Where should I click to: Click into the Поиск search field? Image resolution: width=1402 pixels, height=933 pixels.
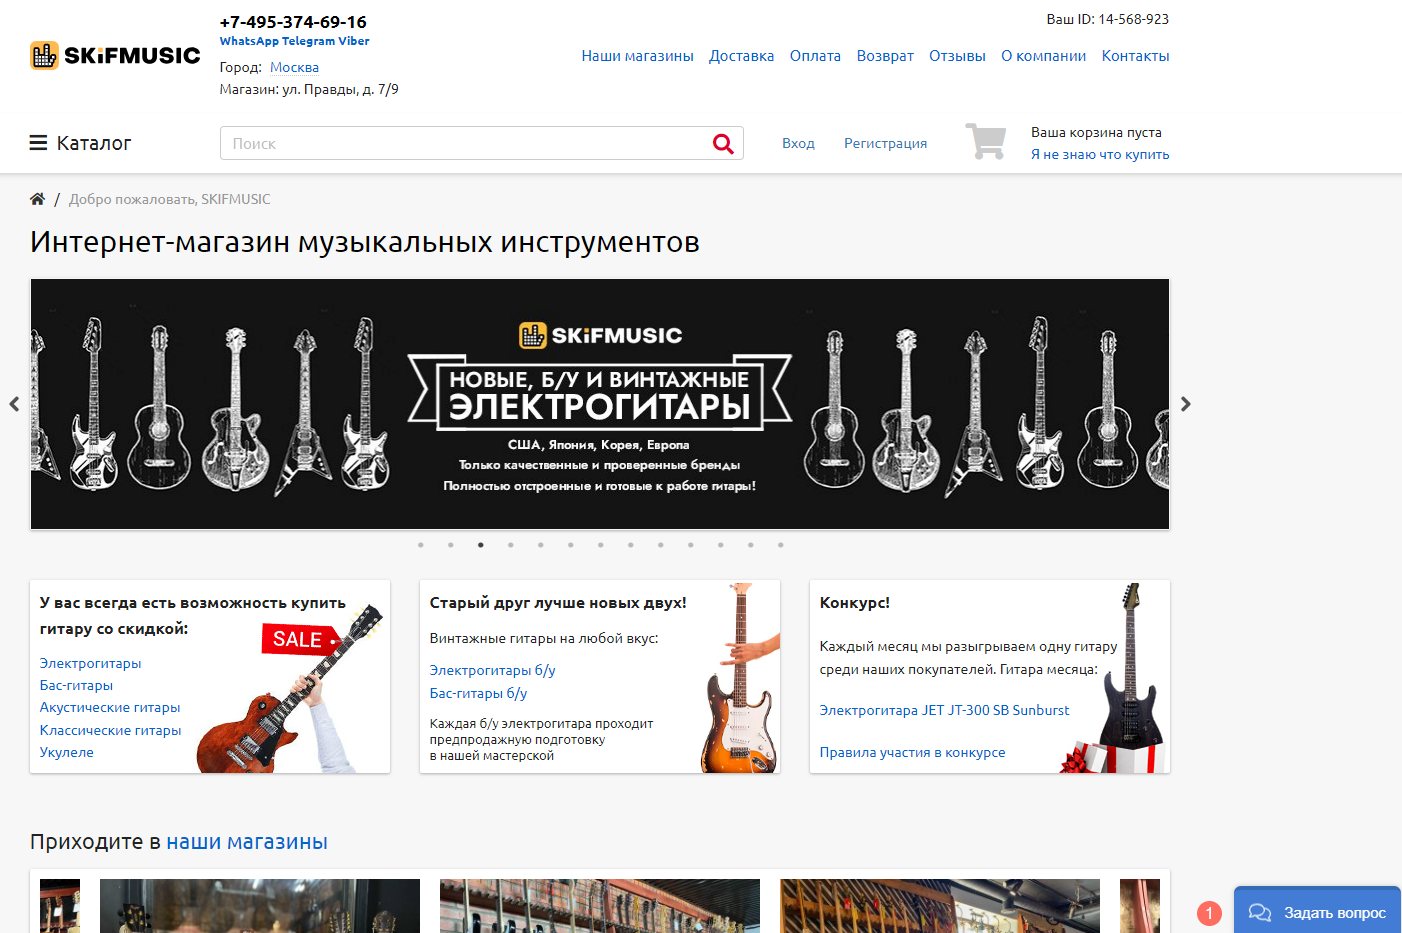(x=465, y=143)
